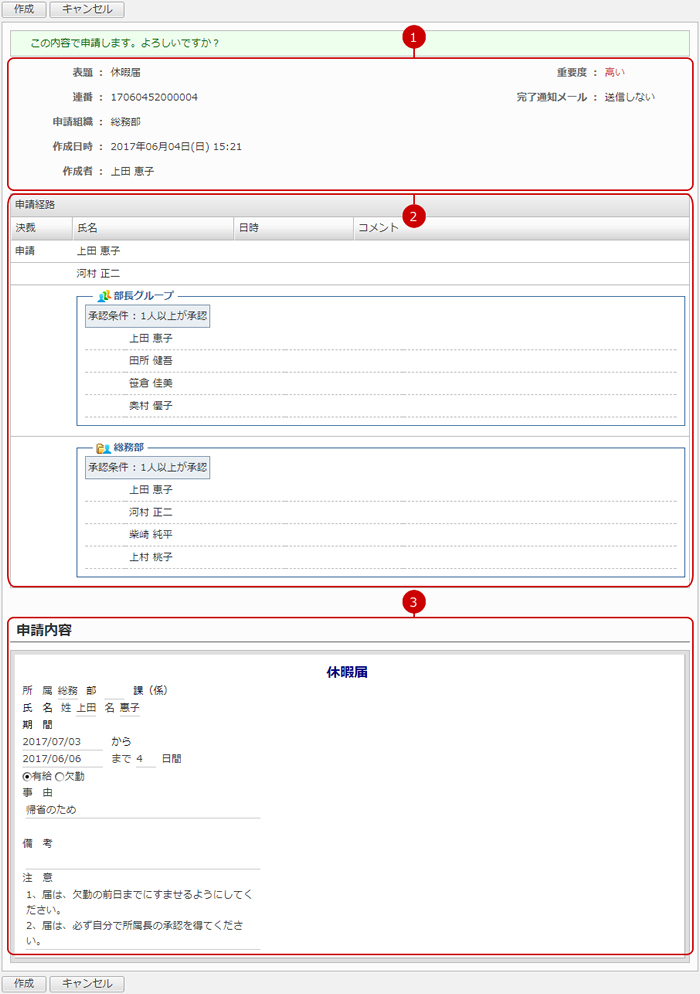Screen dimensions: 700x994
Task: Click the 決裁 column header
Action: [x=42, y=228]
